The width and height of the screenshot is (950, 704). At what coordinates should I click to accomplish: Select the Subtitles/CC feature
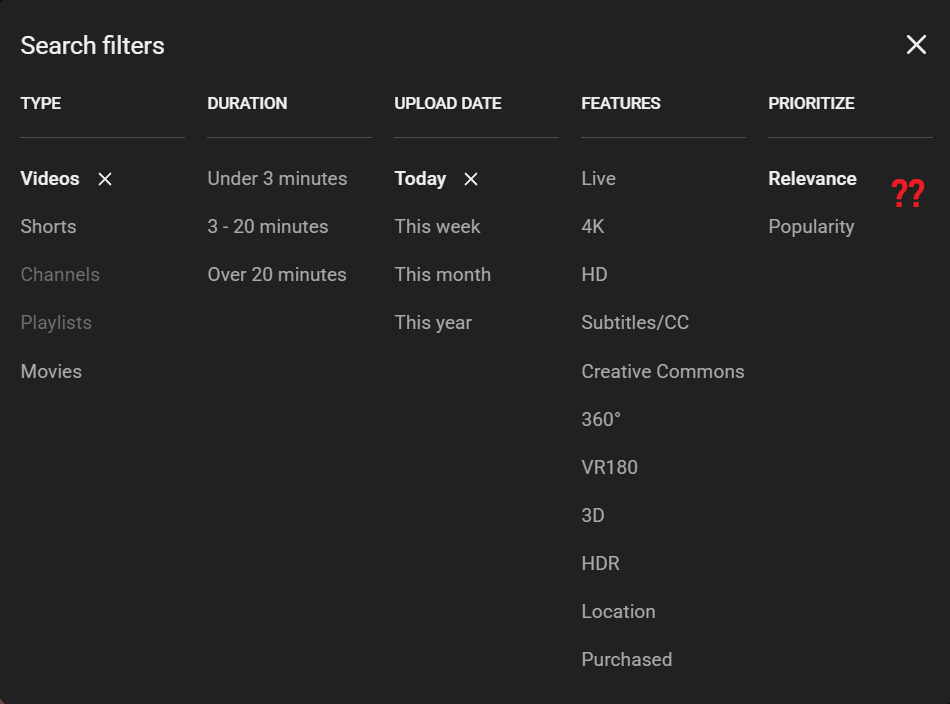pos(634,323)
